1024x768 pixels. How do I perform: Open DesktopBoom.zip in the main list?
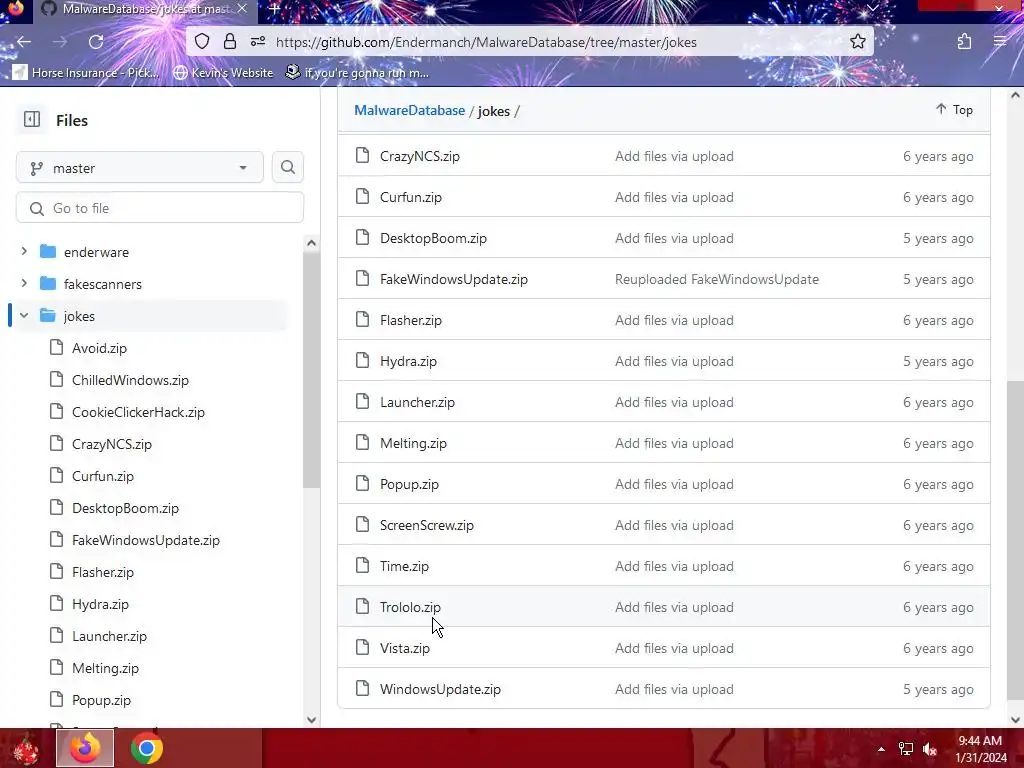pos(433,238)
